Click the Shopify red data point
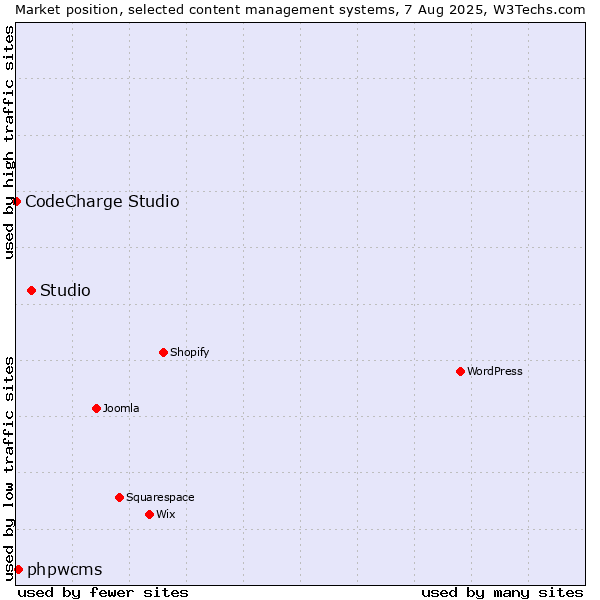This screenshot has width=600, height=600. click(x=163, y=352)
